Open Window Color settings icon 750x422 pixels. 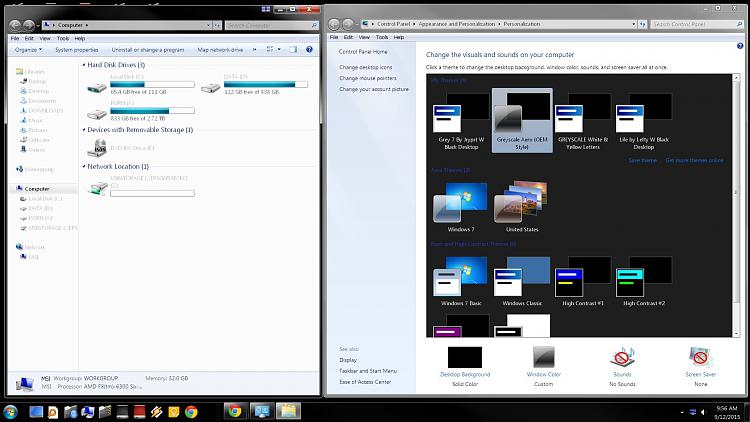coord(544,357)
